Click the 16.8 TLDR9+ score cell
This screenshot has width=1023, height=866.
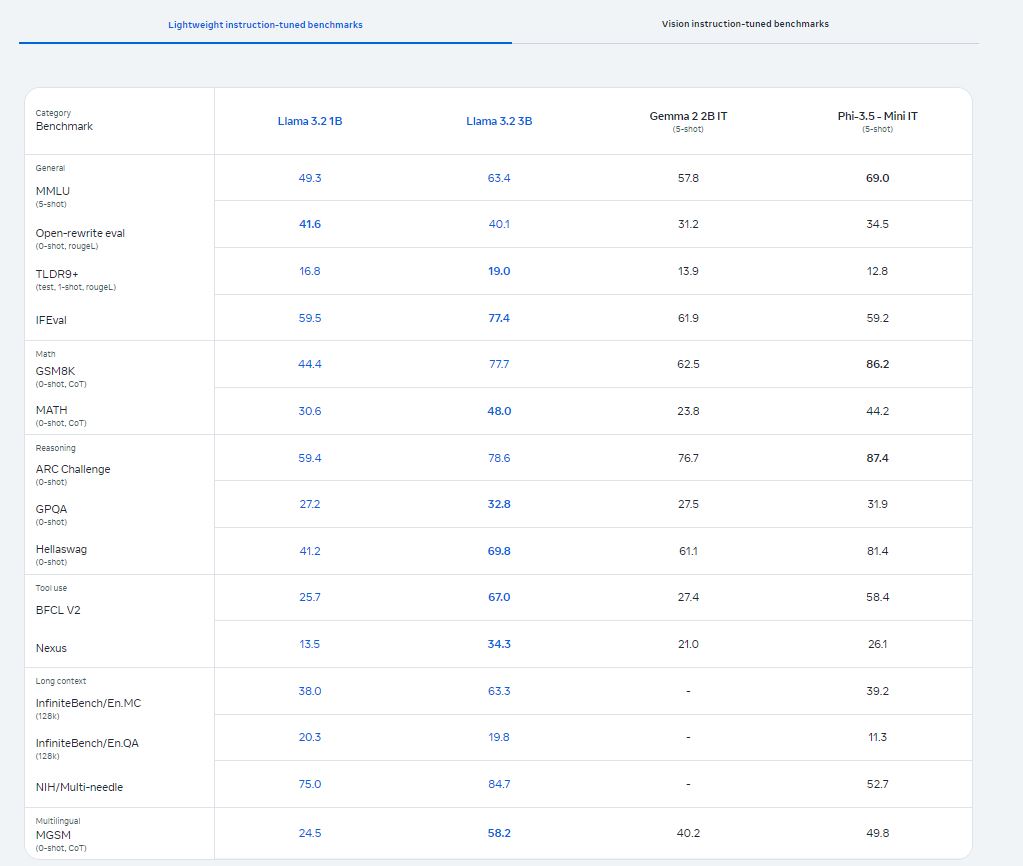coord(310,271)
